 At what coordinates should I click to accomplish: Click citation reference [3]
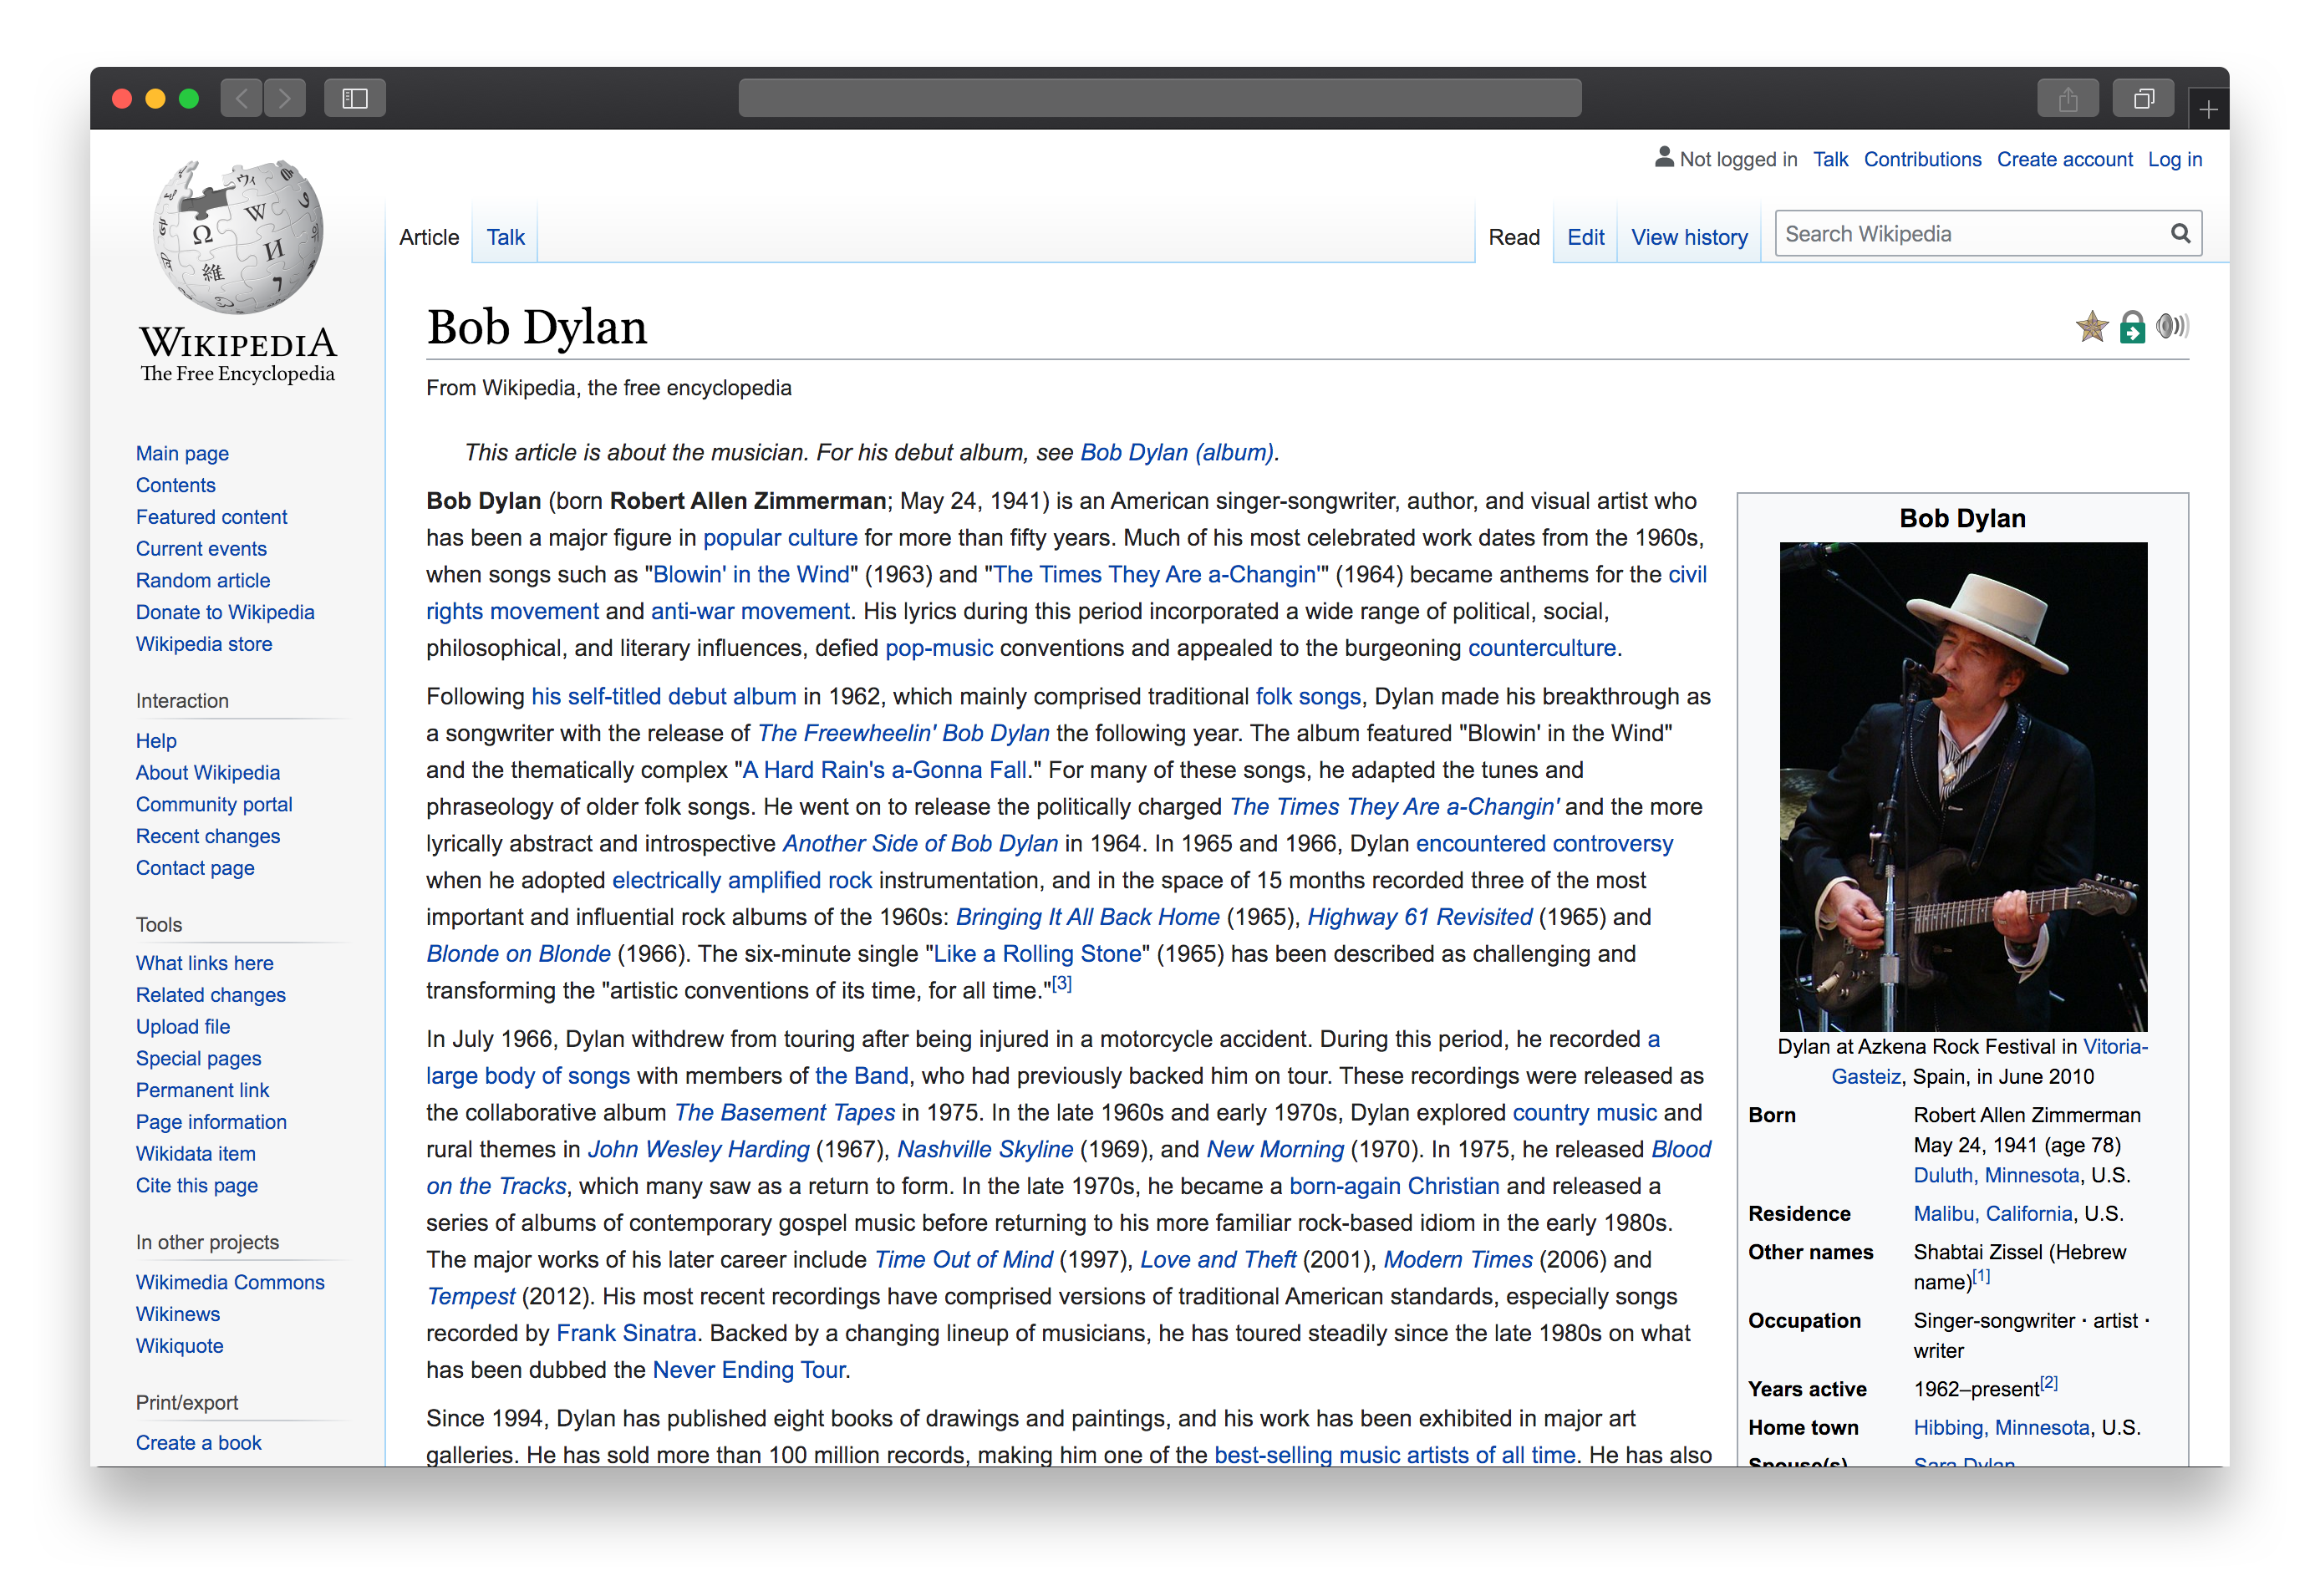1061,984
